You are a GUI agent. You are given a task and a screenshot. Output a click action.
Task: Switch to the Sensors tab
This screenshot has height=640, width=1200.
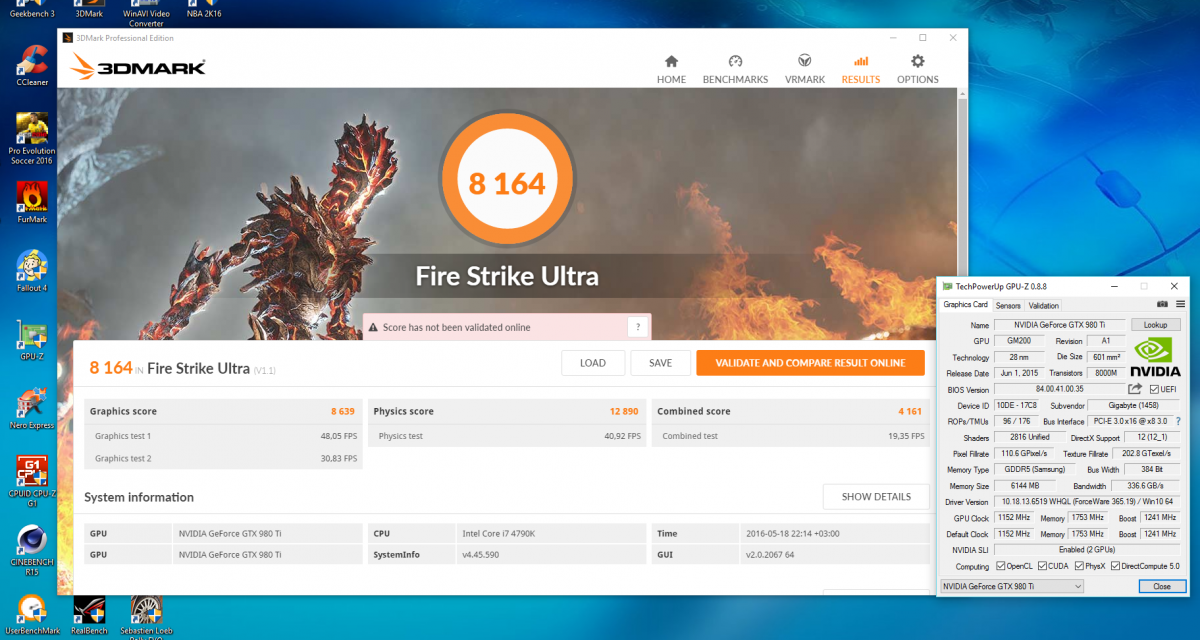click(x=1008, y=305)
